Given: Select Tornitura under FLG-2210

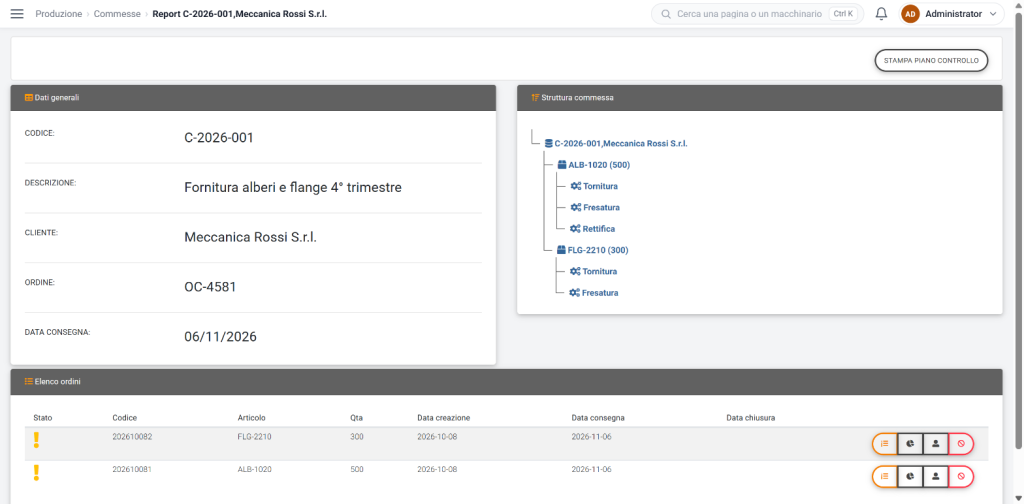Looking at the screenshot, I should coord(593,271).
